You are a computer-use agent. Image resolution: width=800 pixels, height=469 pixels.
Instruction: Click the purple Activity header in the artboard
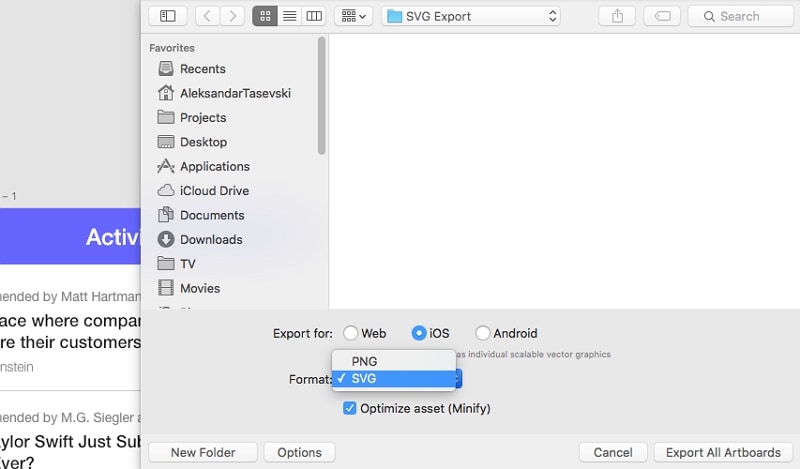point(70,236)
